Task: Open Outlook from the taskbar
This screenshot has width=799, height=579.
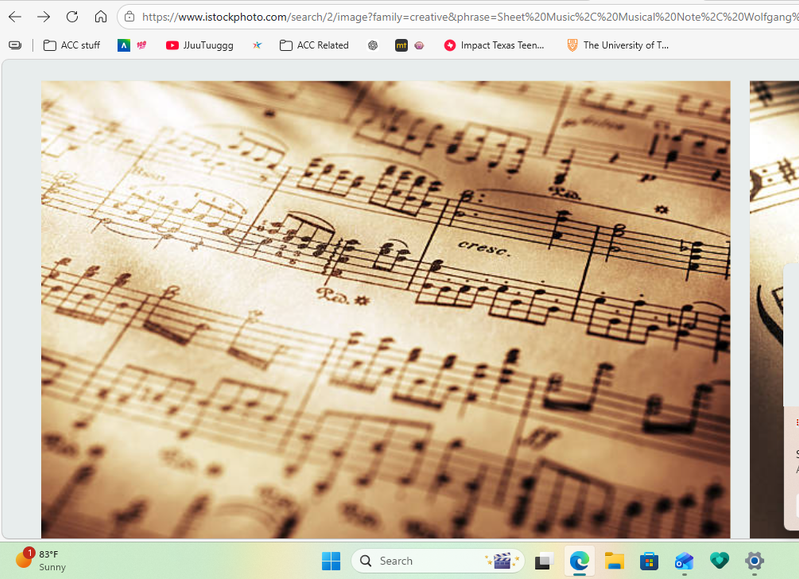Action: 684,561
